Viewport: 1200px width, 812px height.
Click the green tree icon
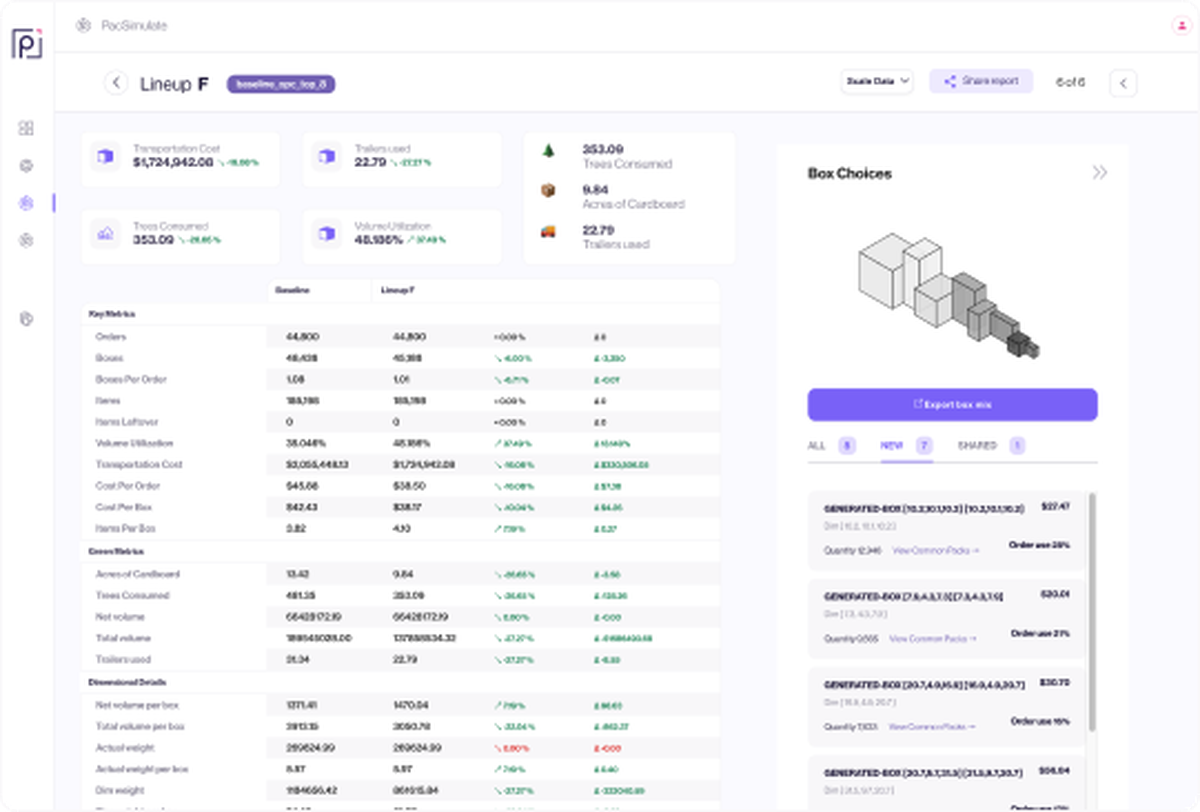[x=548, y=151]
